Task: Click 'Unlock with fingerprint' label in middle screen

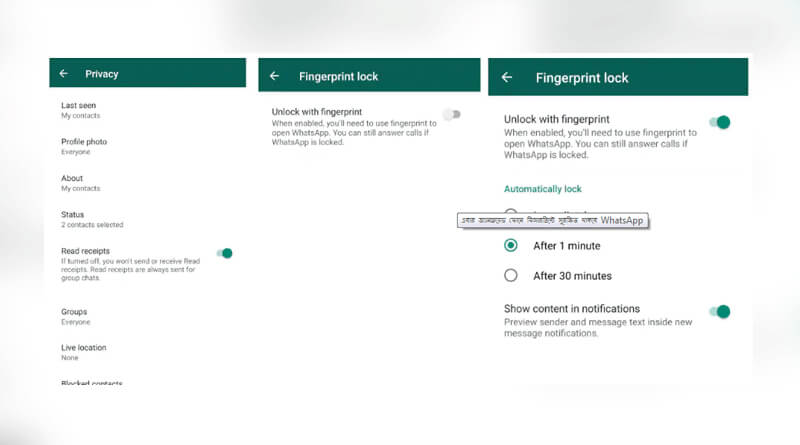Action: pos(316,112)
